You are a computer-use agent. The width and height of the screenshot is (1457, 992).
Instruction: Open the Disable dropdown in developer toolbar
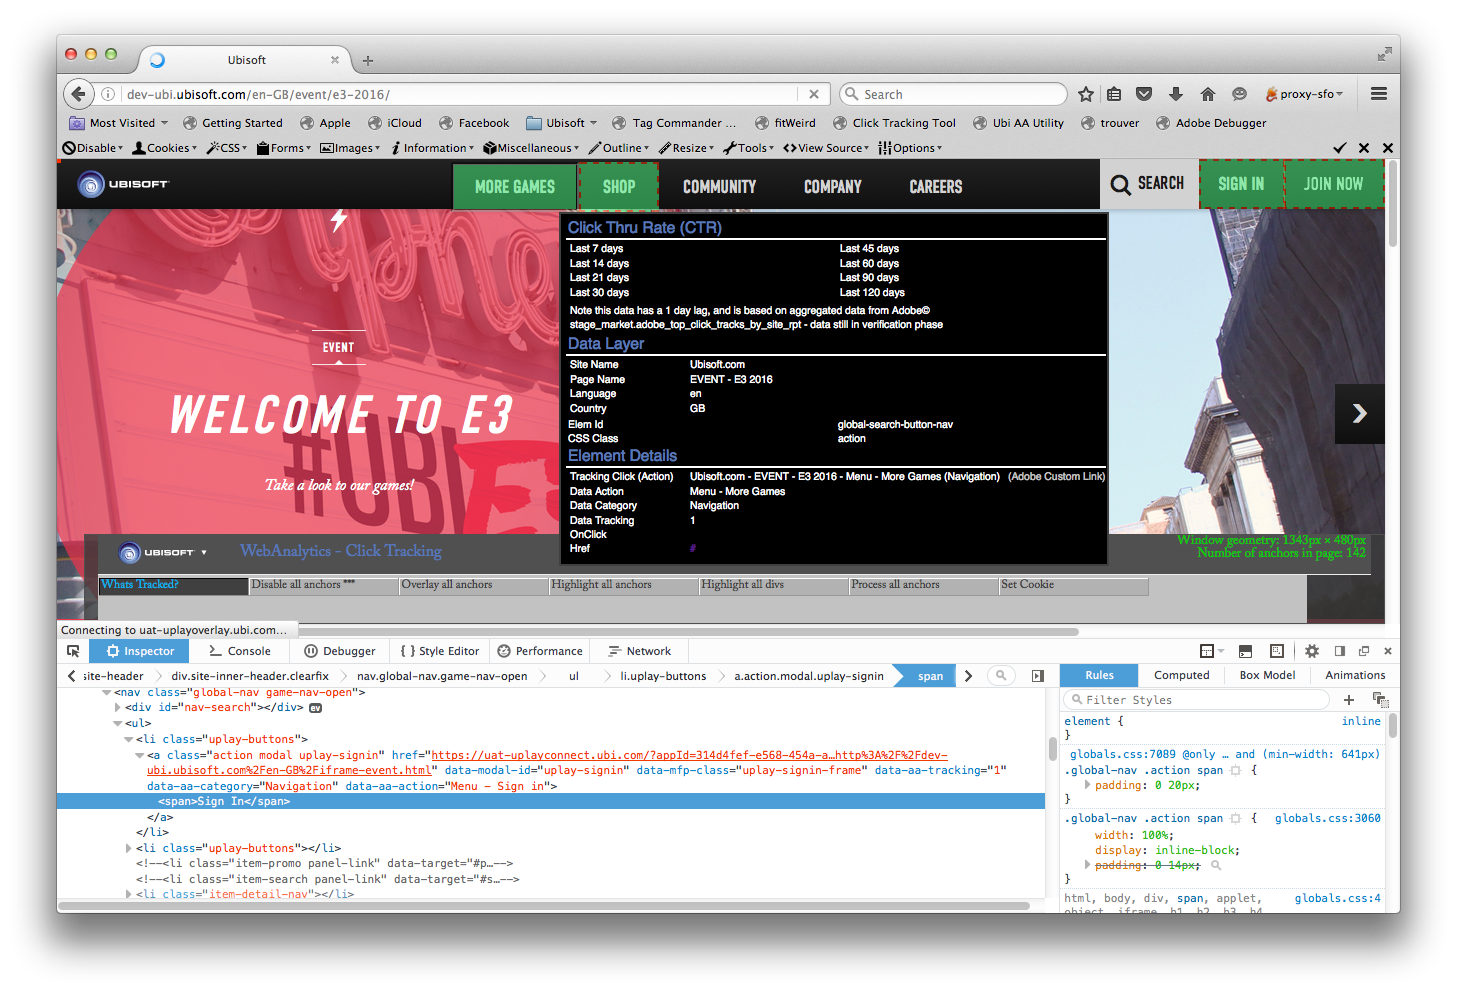point(93,148)
